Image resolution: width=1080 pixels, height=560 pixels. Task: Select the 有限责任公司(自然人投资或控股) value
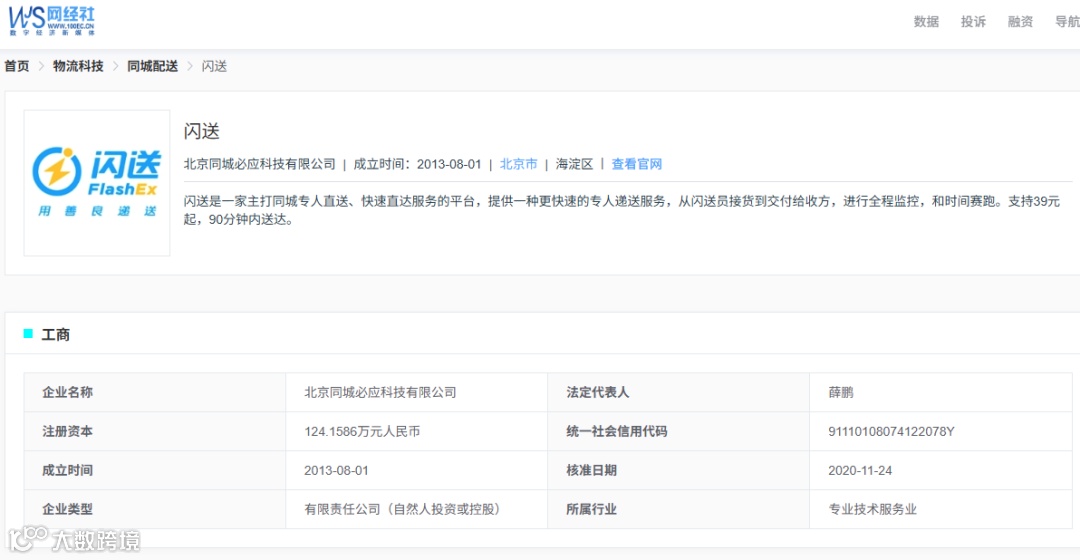403,509
